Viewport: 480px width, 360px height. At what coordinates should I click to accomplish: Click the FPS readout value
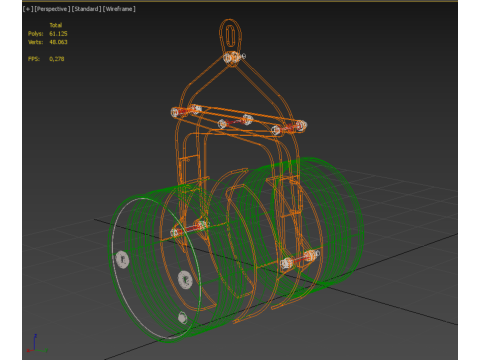(x=57, y=59)
